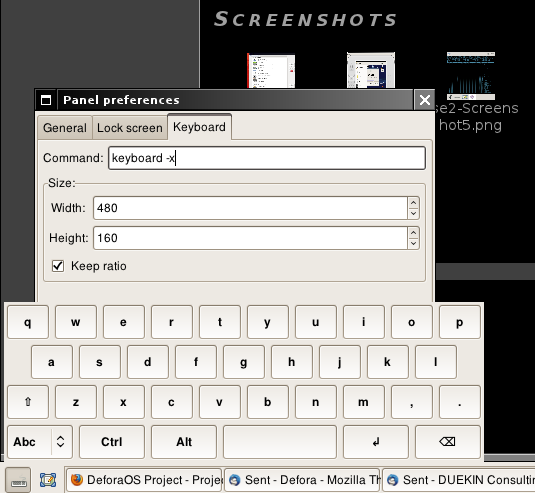Switch to the Lock screen tab
The image size is (535, 493).
130,128
